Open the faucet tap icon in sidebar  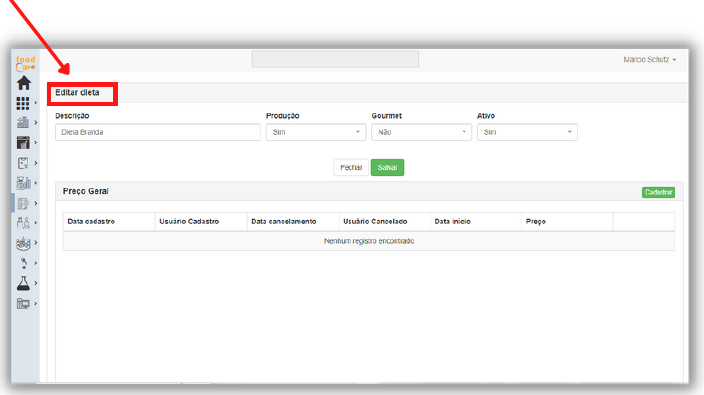click(23, 263)
